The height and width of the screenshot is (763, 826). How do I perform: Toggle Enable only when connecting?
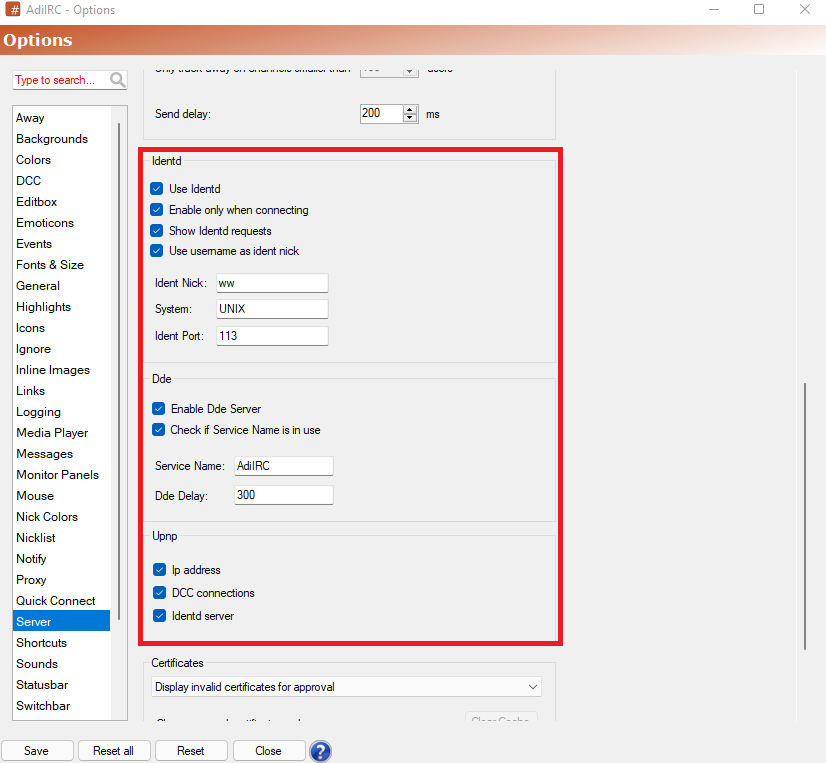tap(156, 210)
